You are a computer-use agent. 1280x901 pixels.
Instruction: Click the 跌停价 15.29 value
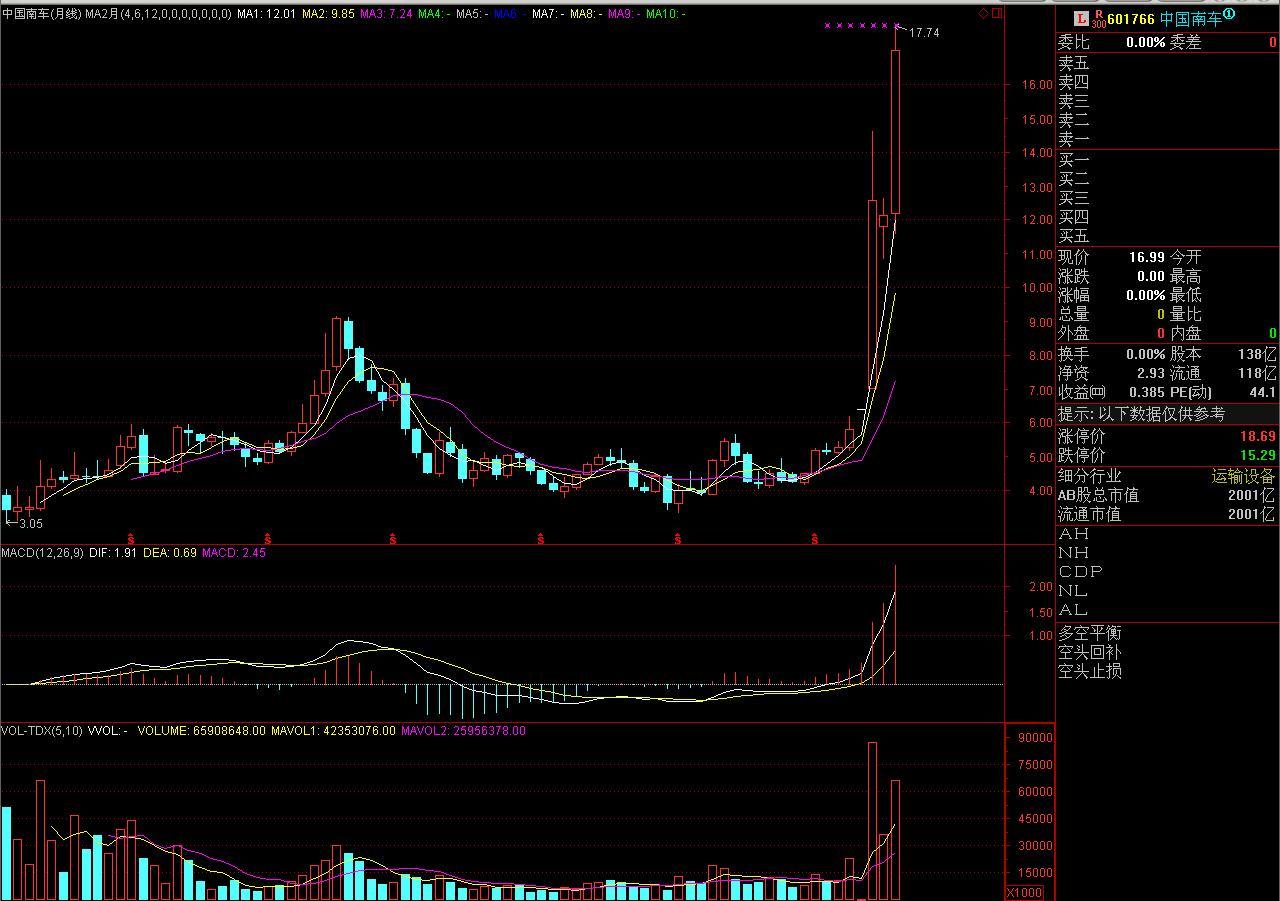coord(1258,455)
